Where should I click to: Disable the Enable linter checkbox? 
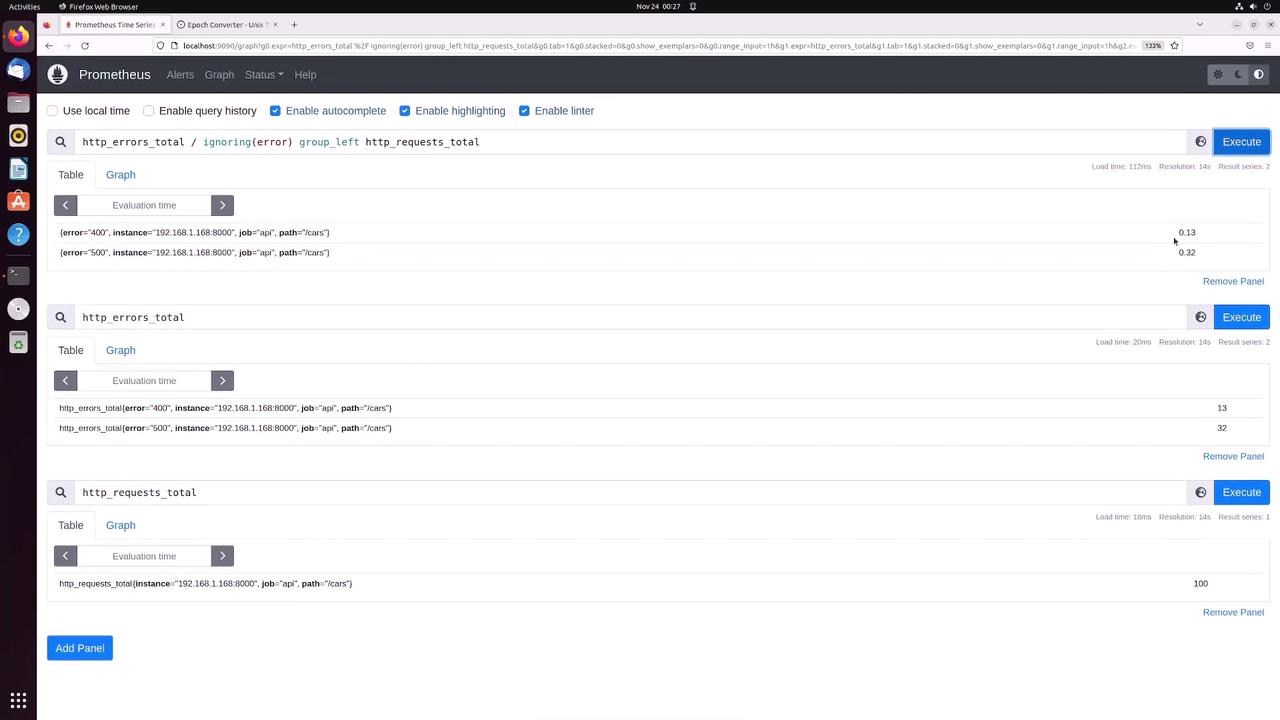(x=524, y=111)
